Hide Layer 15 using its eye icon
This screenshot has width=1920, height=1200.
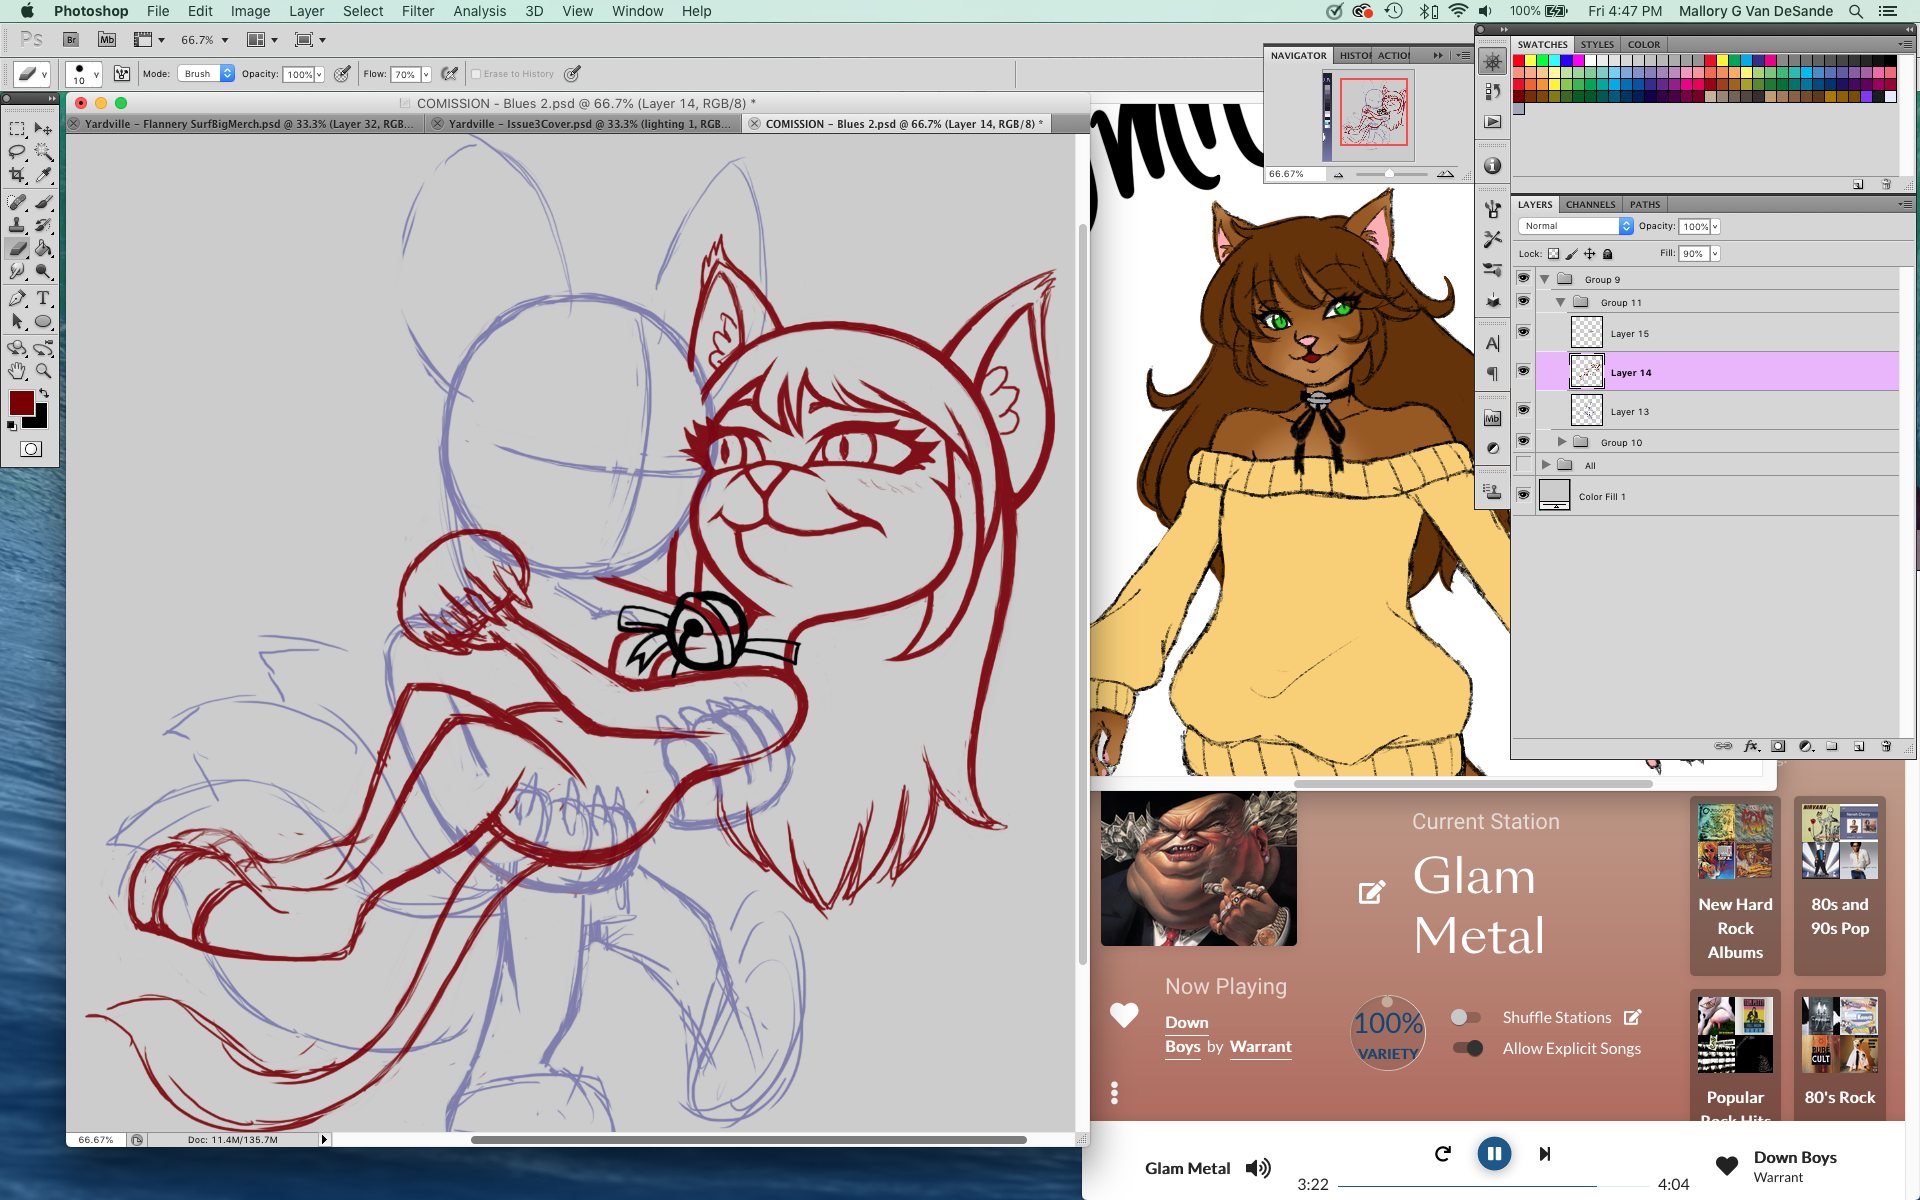[x=1523, y=332]
